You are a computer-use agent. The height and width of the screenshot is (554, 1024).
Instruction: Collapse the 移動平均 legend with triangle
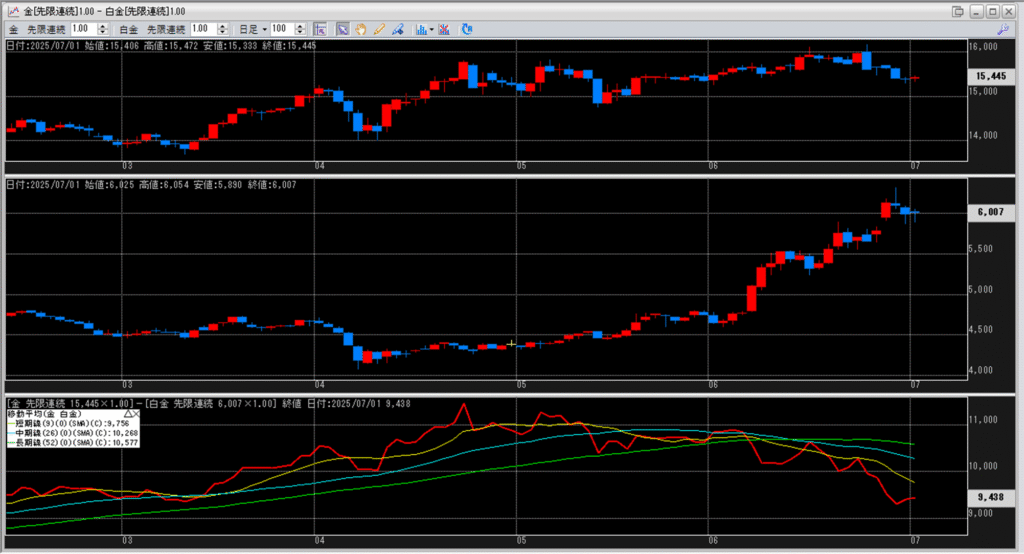coord(128,413)
